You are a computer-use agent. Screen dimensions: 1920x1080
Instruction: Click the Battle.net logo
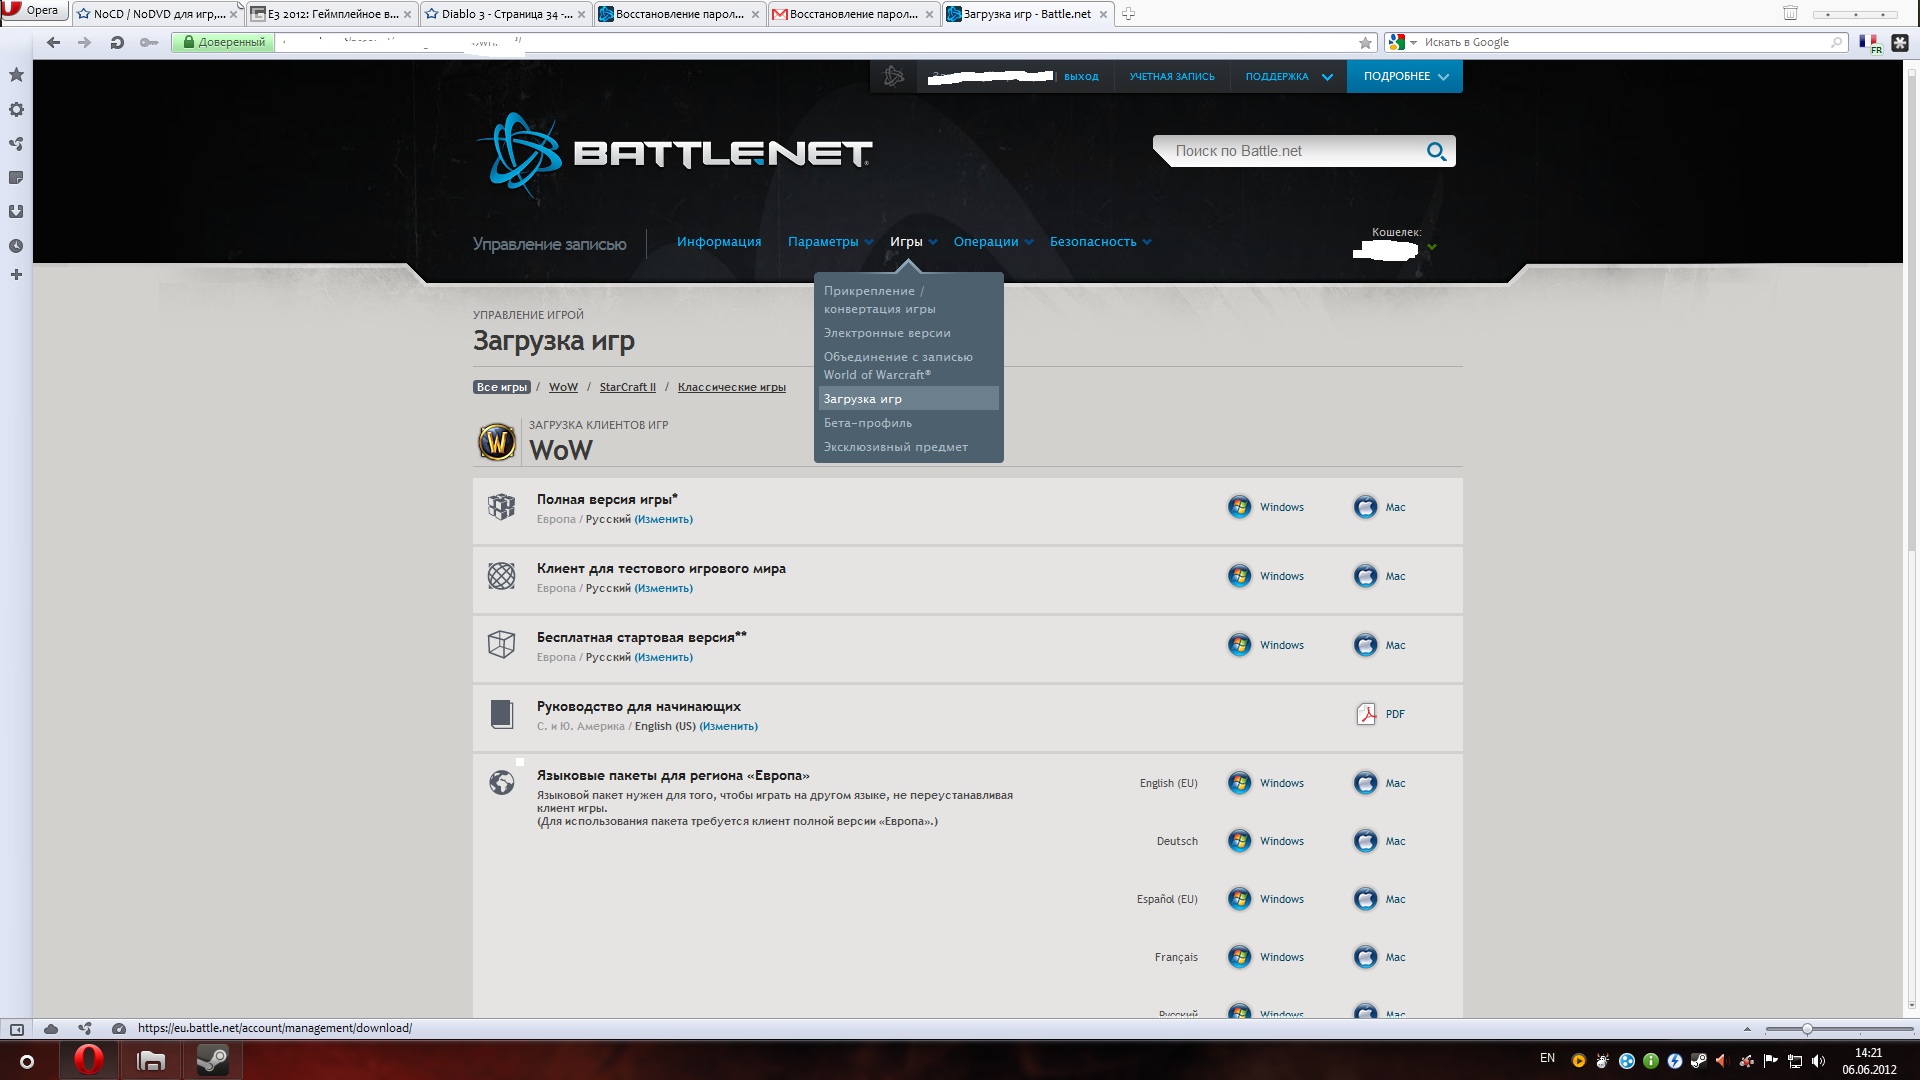click(674, 154)
